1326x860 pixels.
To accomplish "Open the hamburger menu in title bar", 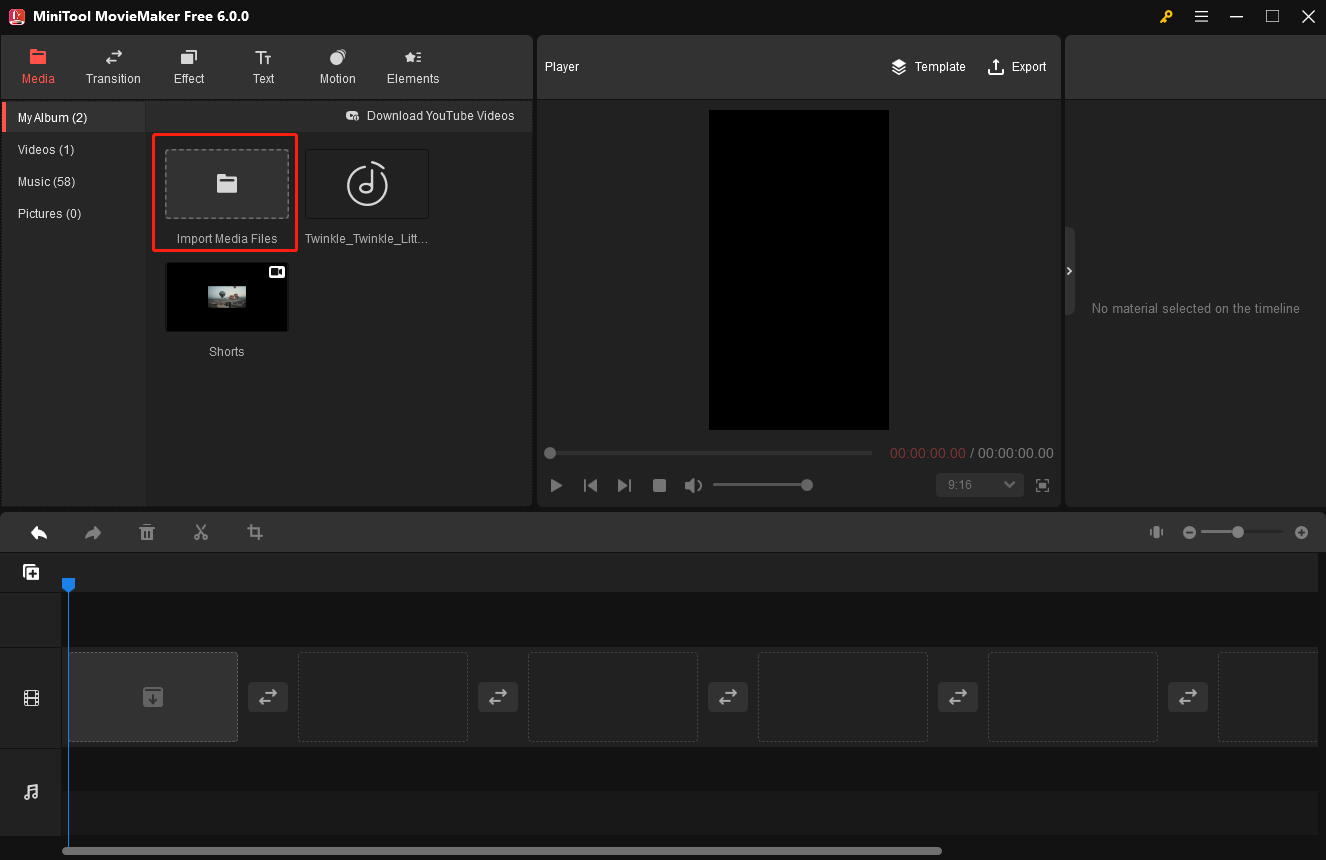I will (1201, 16).
